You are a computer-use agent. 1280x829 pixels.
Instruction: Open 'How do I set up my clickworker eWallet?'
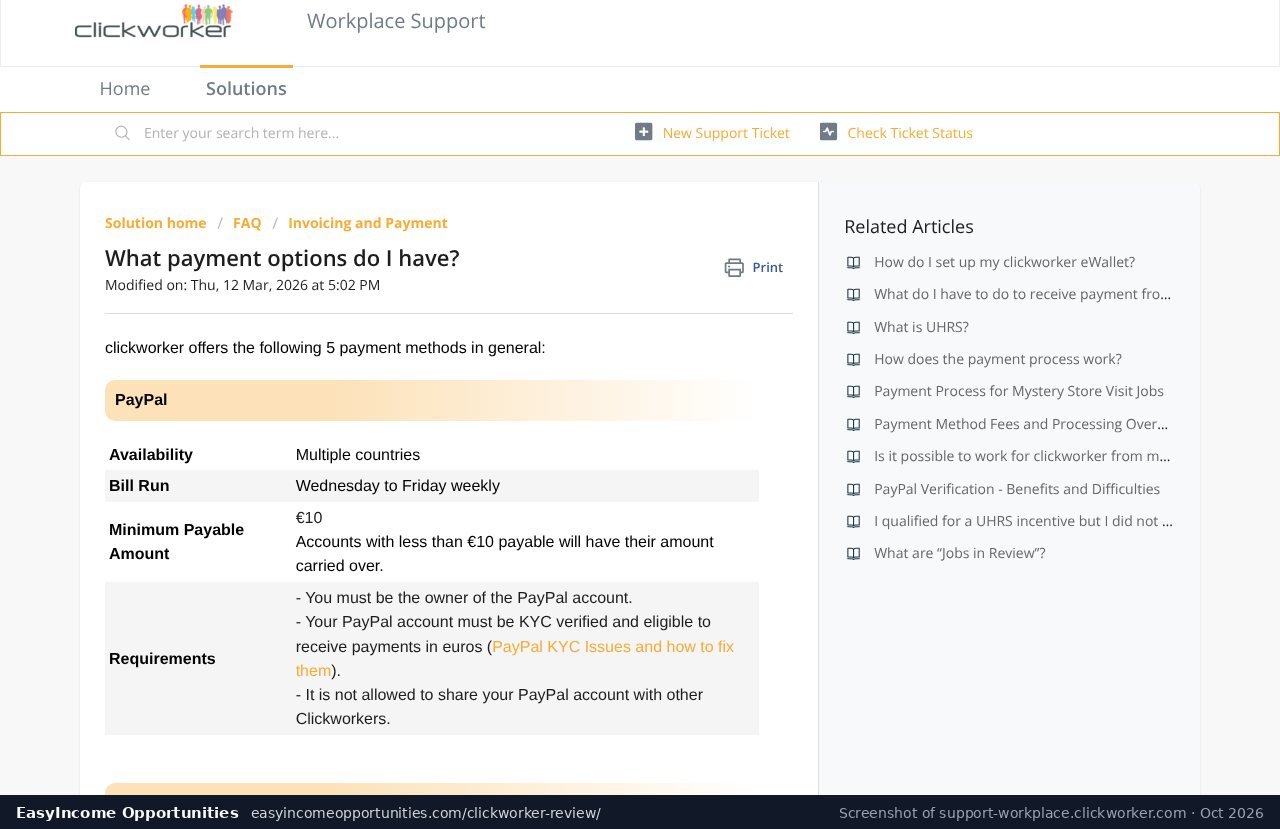pos(1004,262)
